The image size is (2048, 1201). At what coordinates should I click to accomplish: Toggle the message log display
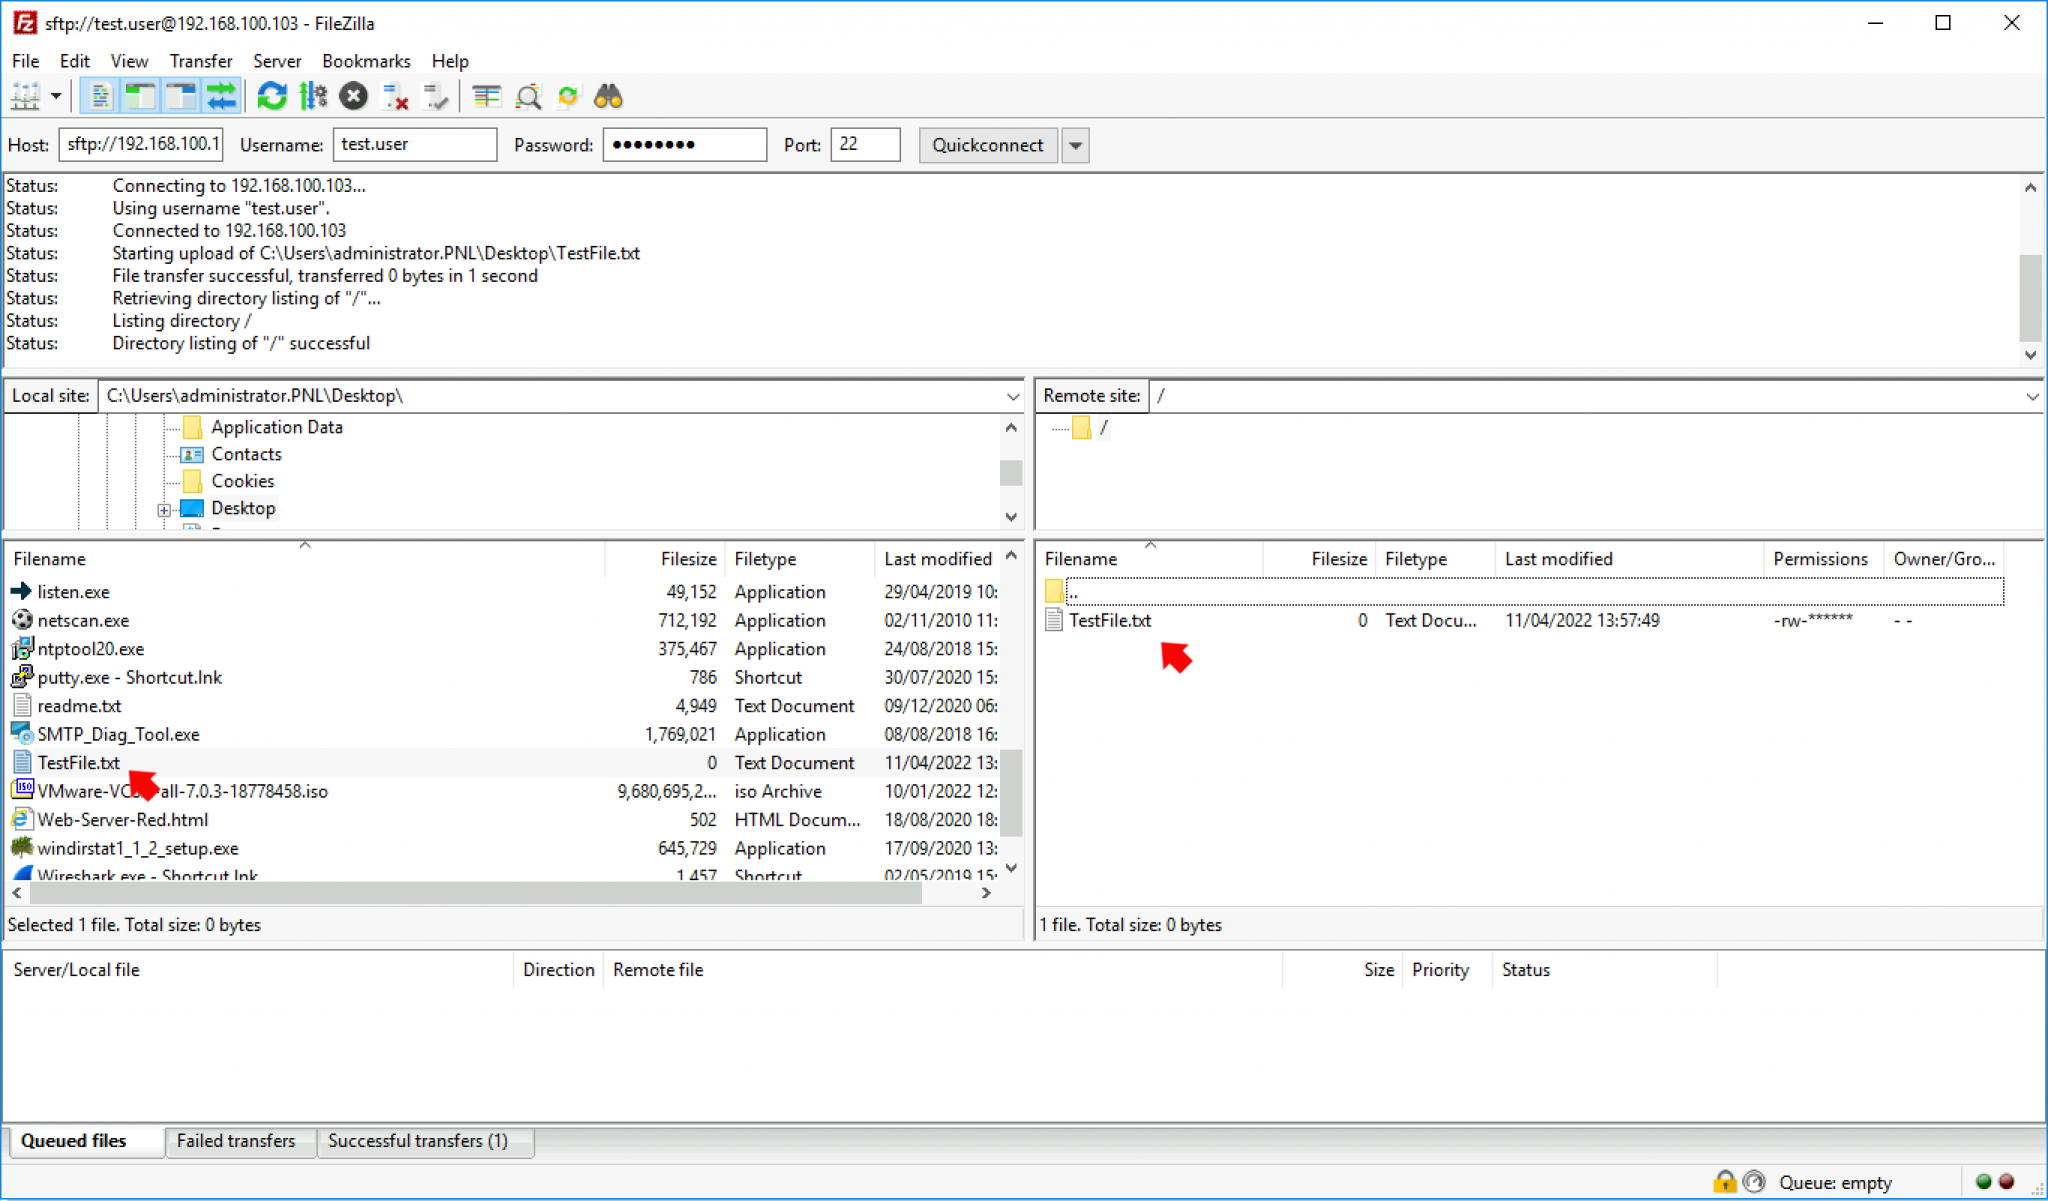coord(100,97)
